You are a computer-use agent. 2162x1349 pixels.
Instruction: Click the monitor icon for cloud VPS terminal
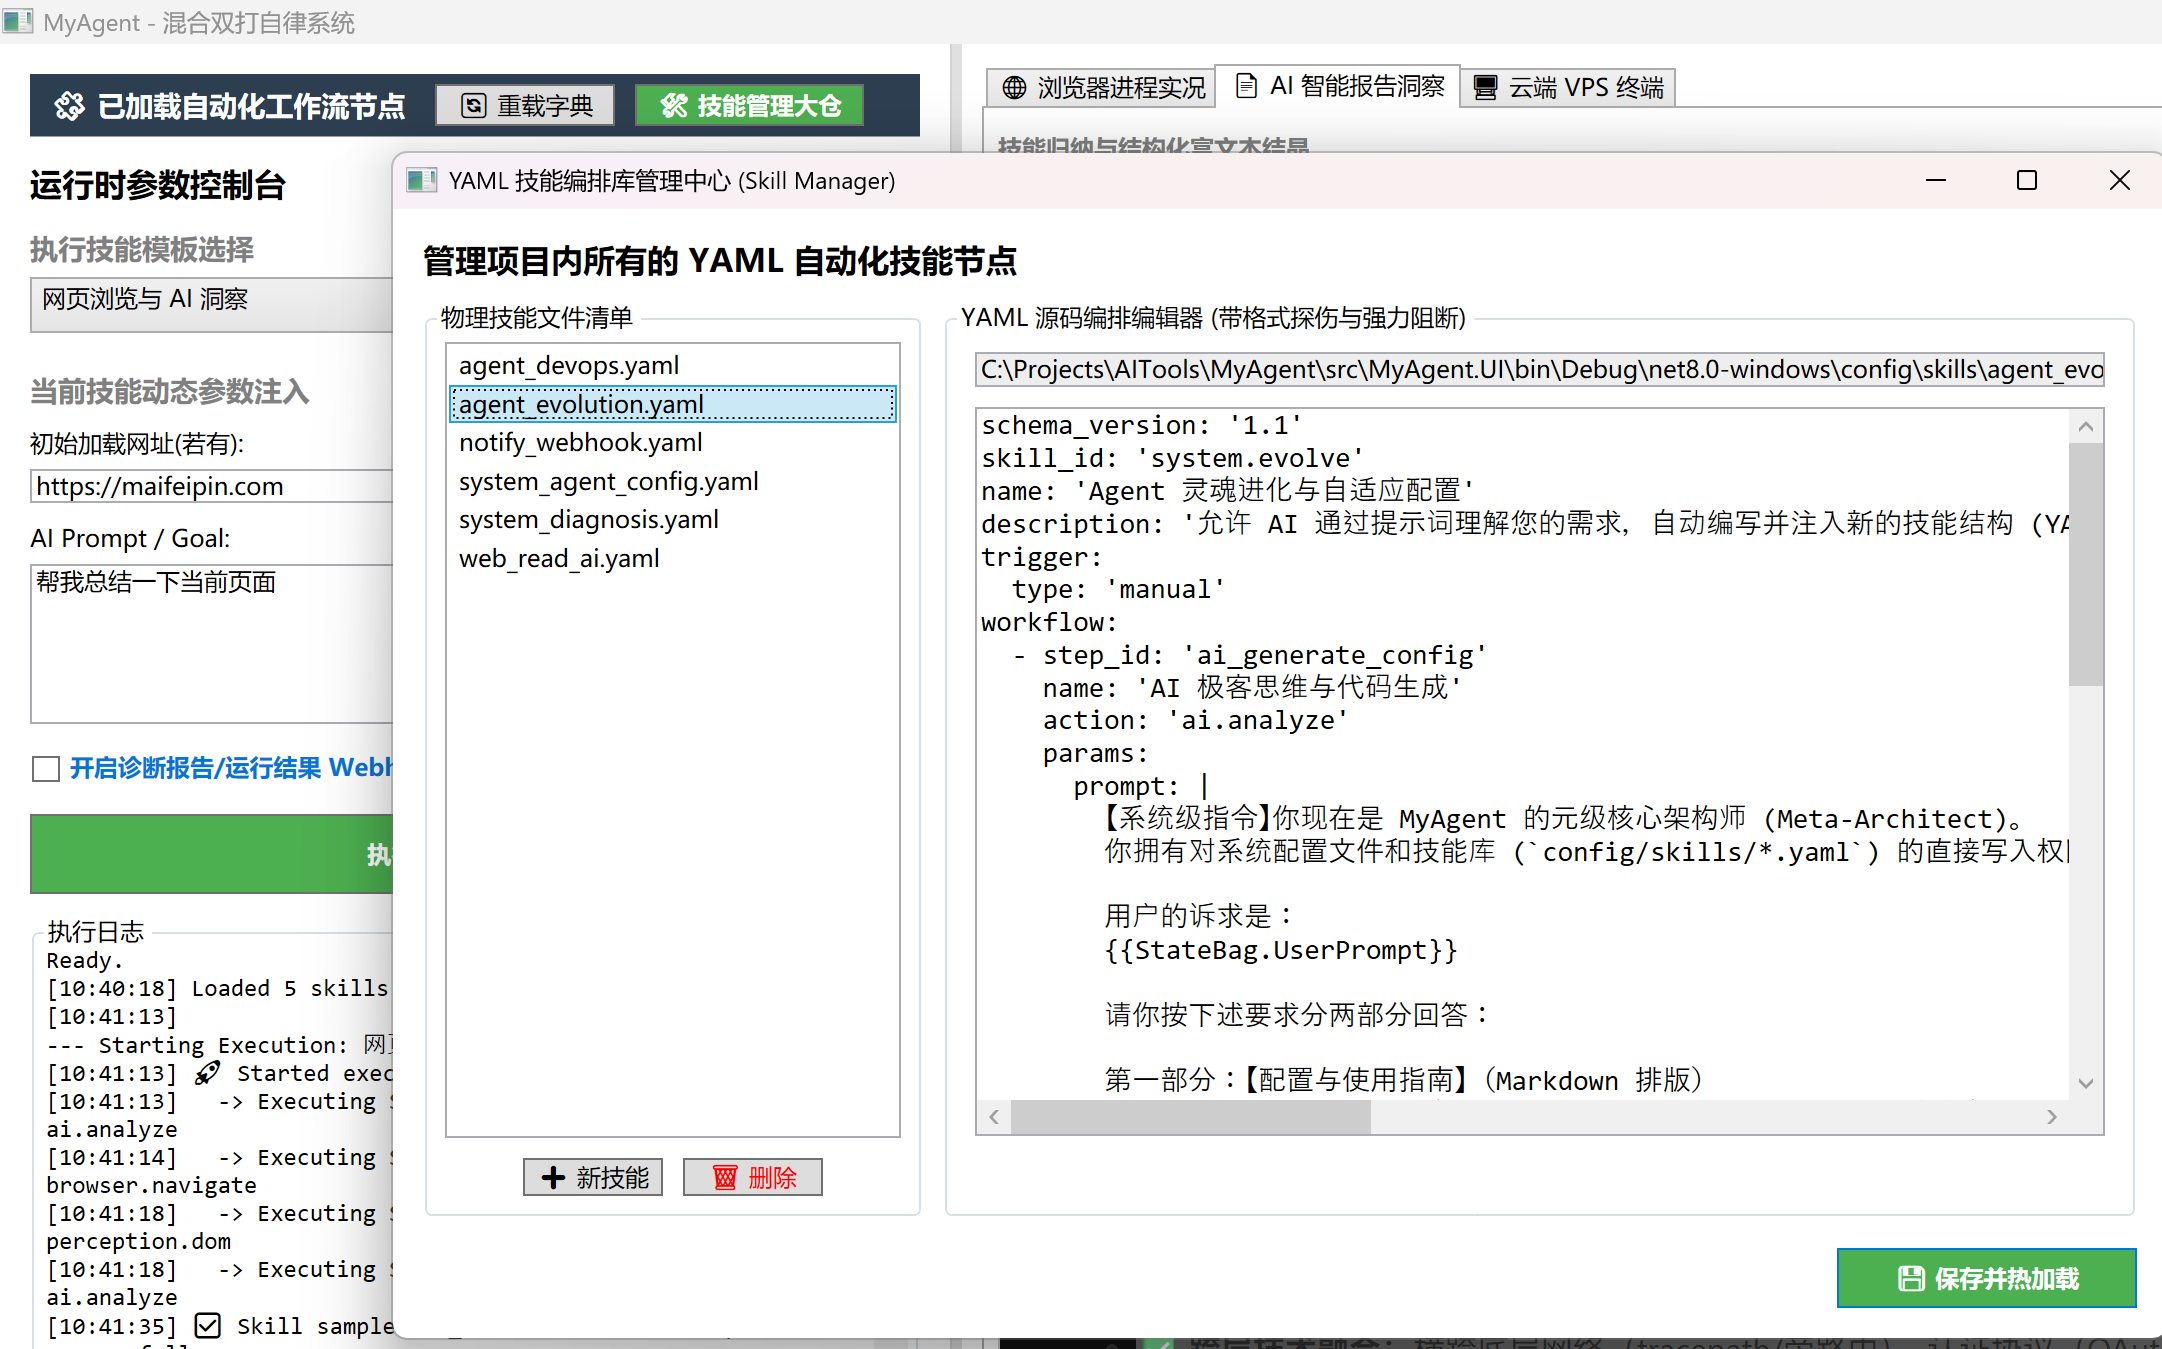(1486, 88)
